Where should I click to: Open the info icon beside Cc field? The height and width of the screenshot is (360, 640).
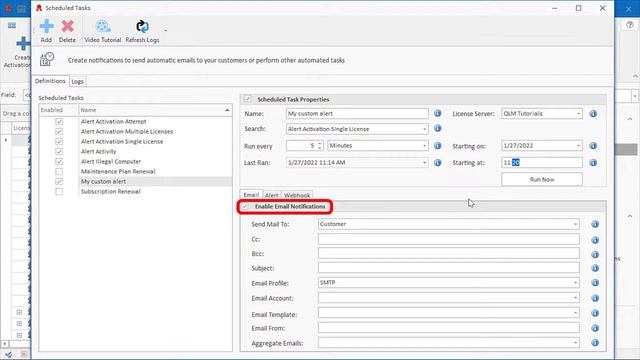coord(595,240)
